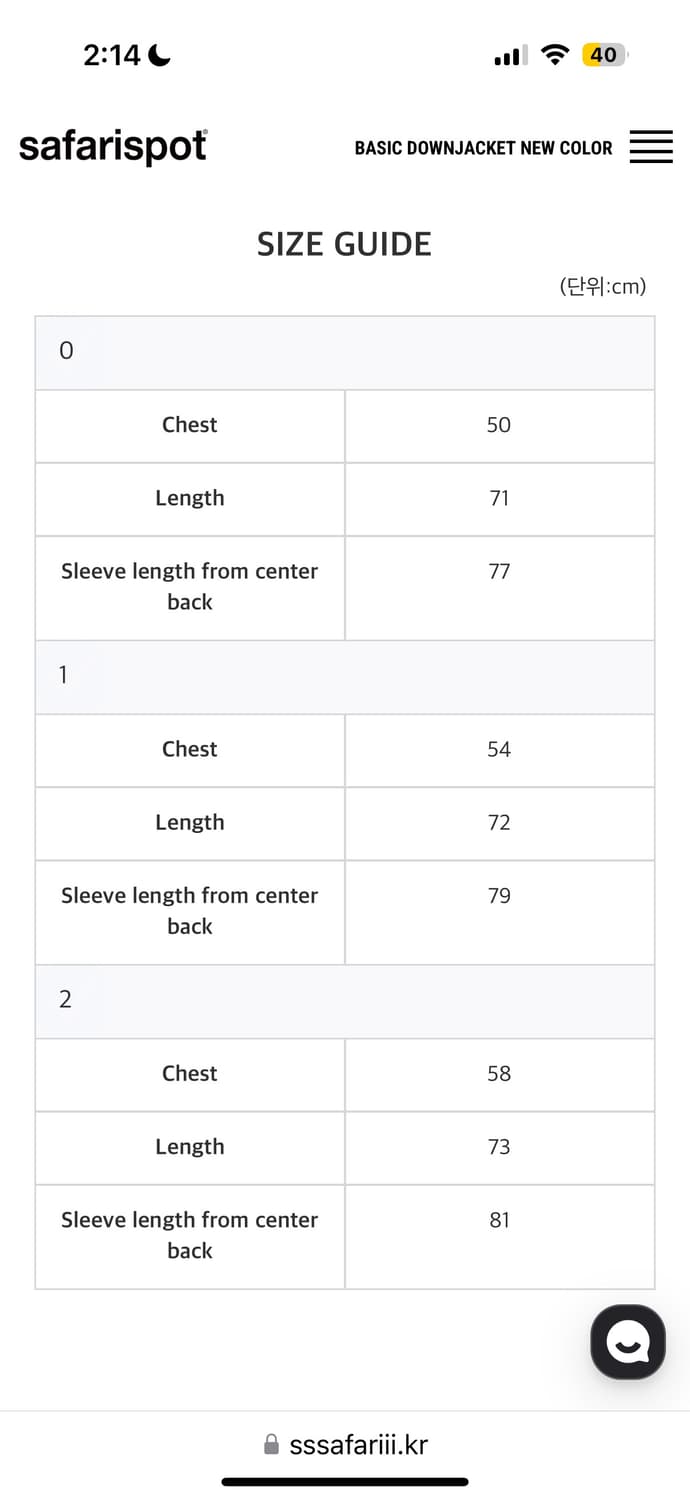Tap the moon focus mode icon

click(x=160, y=55)
